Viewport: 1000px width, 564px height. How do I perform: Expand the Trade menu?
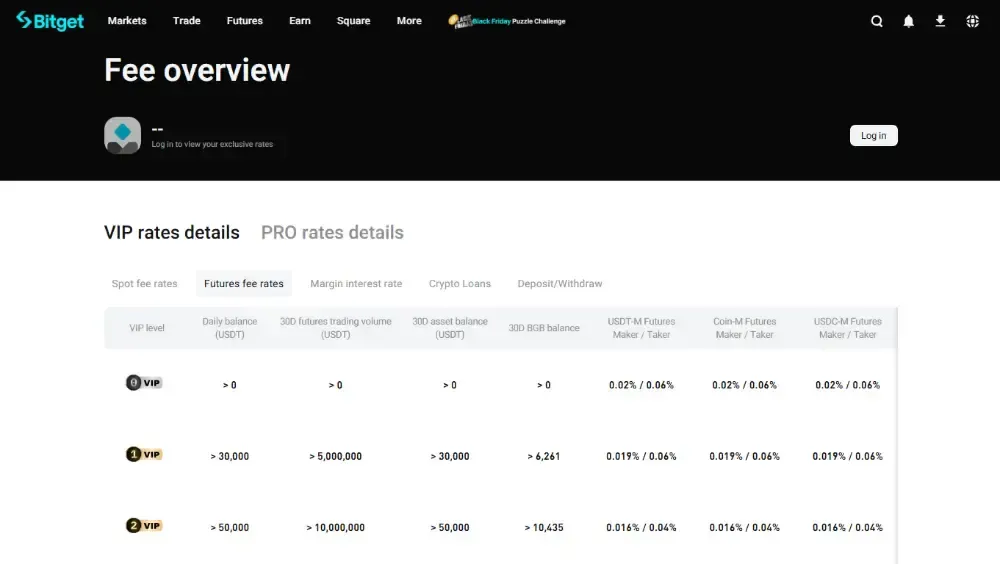[x=186, y=21]
